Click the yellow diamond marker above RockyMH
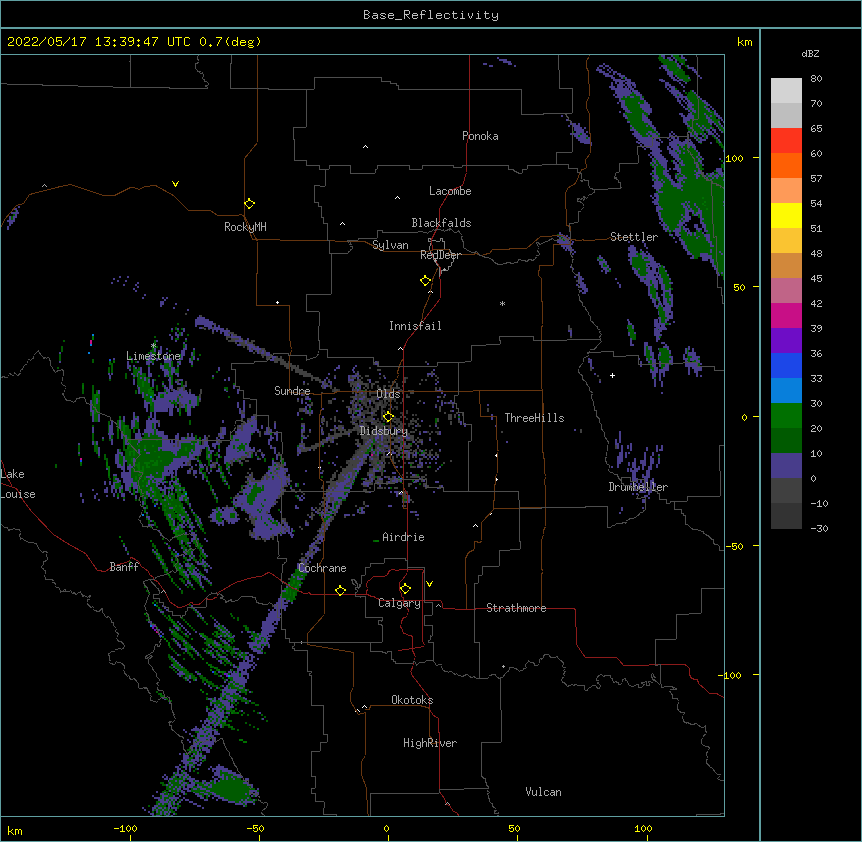Viewport: 862px width, 842px height. pyautogui.click(x=249, y=203)
